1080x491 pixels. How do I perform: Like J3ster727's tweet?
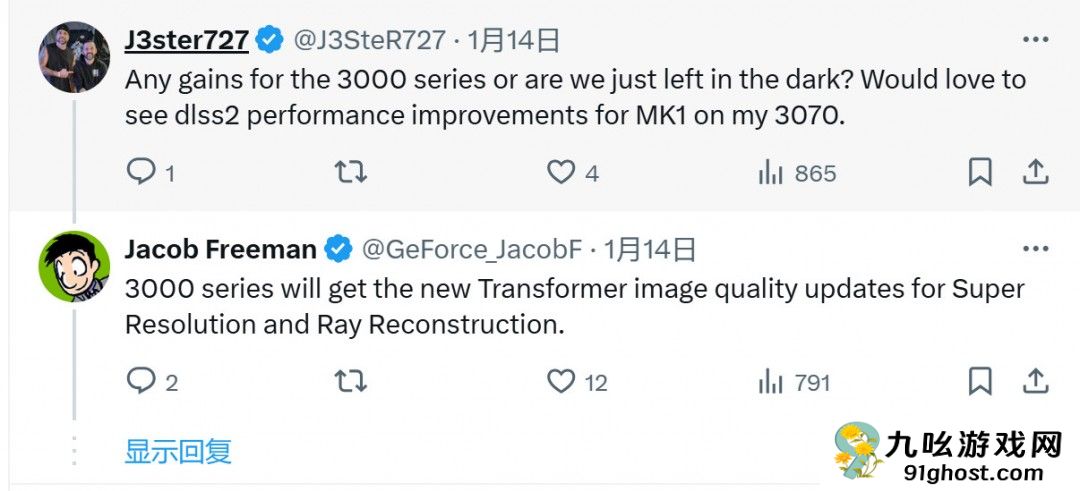[x=560, y=173]
